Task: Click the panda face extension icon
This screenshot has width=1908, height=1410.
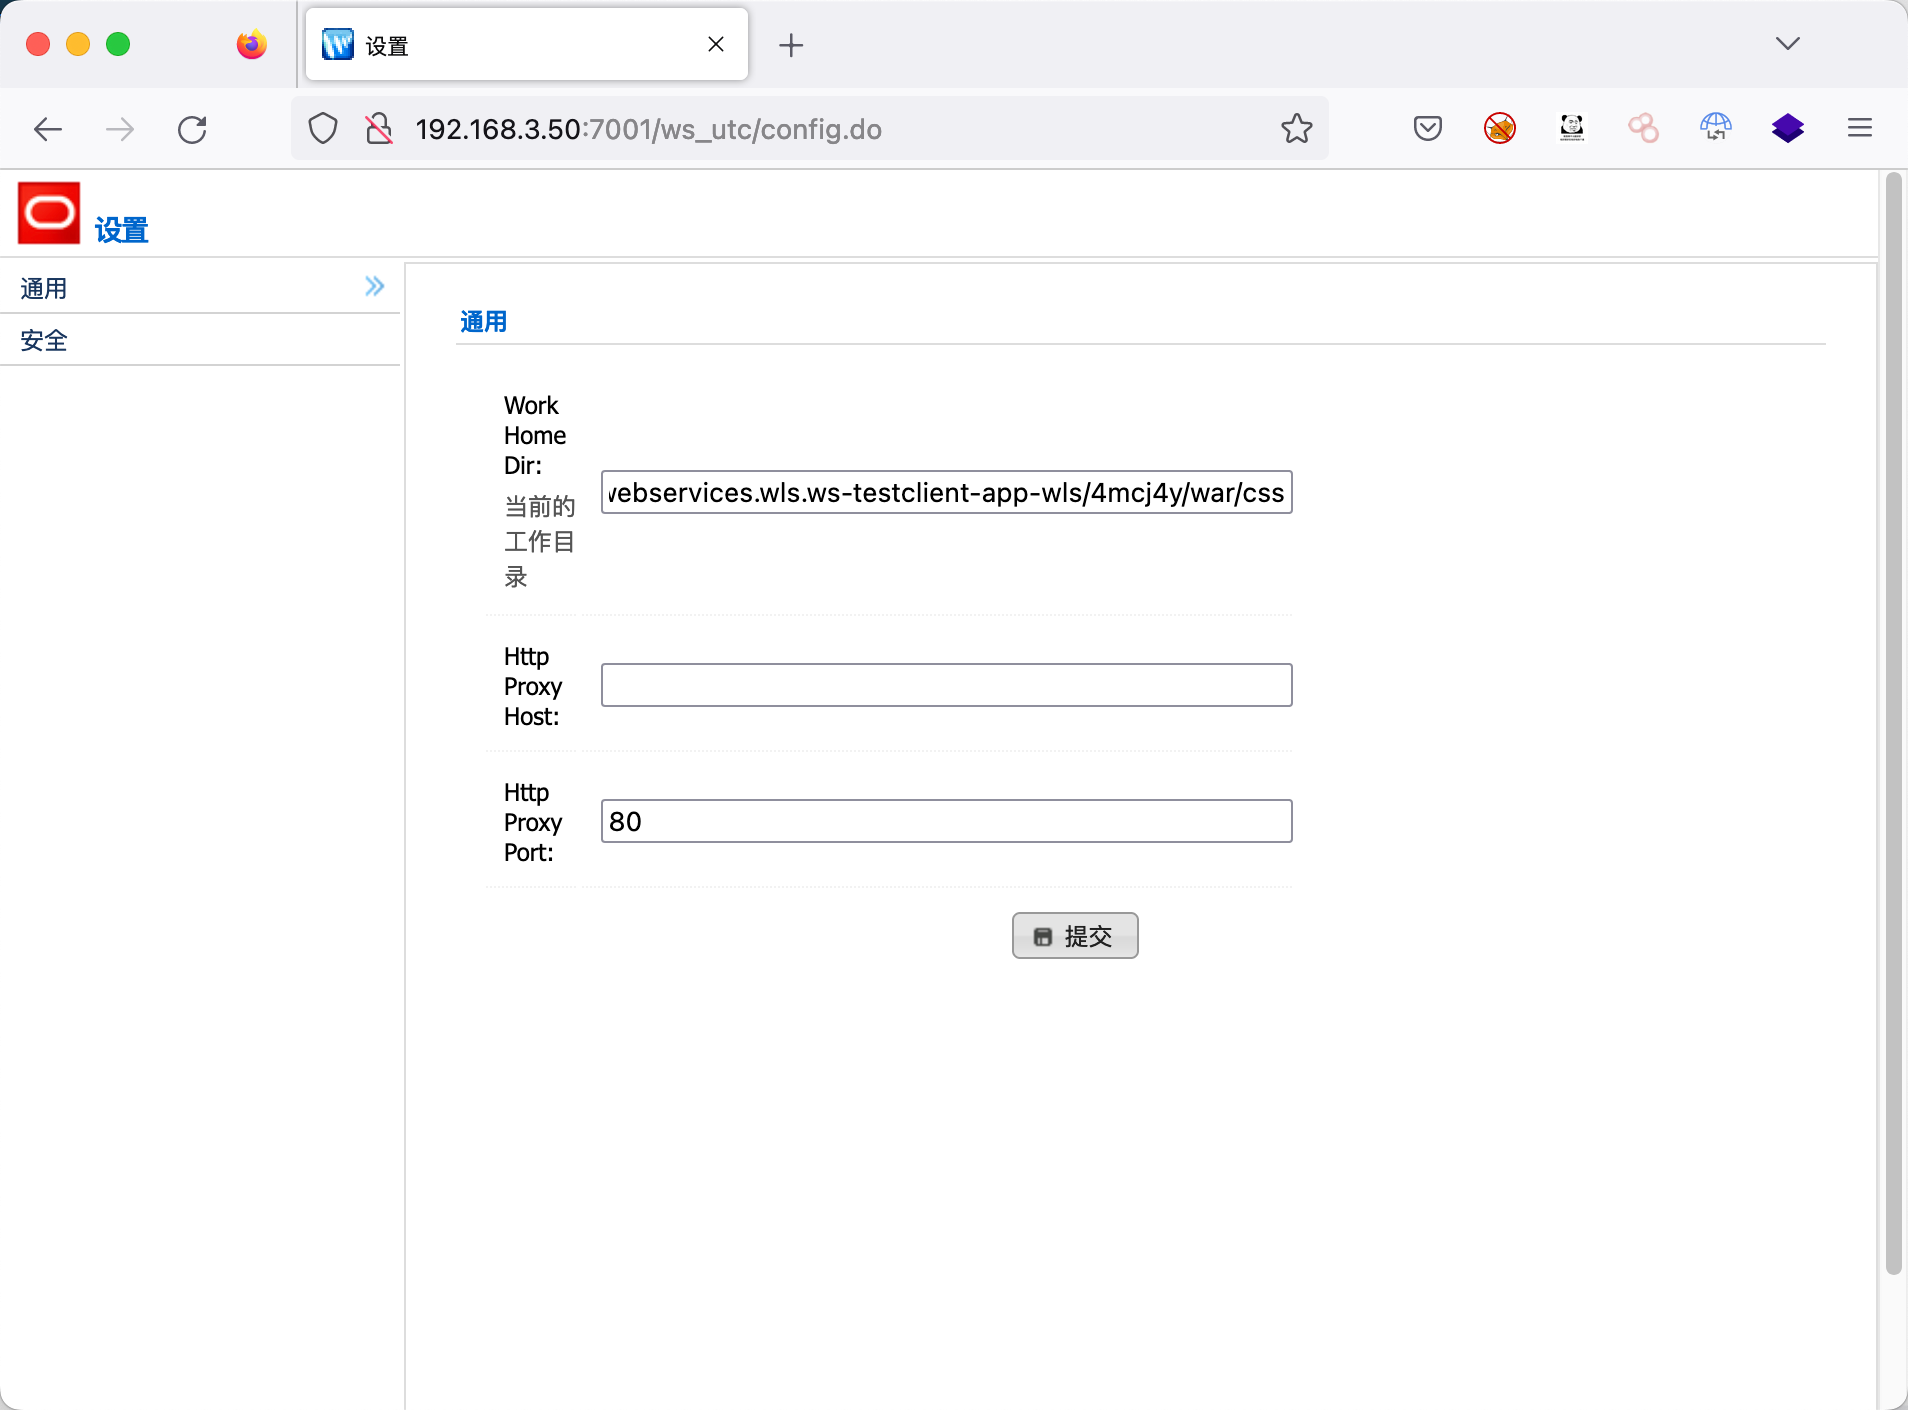Action: coord(1571,128)
